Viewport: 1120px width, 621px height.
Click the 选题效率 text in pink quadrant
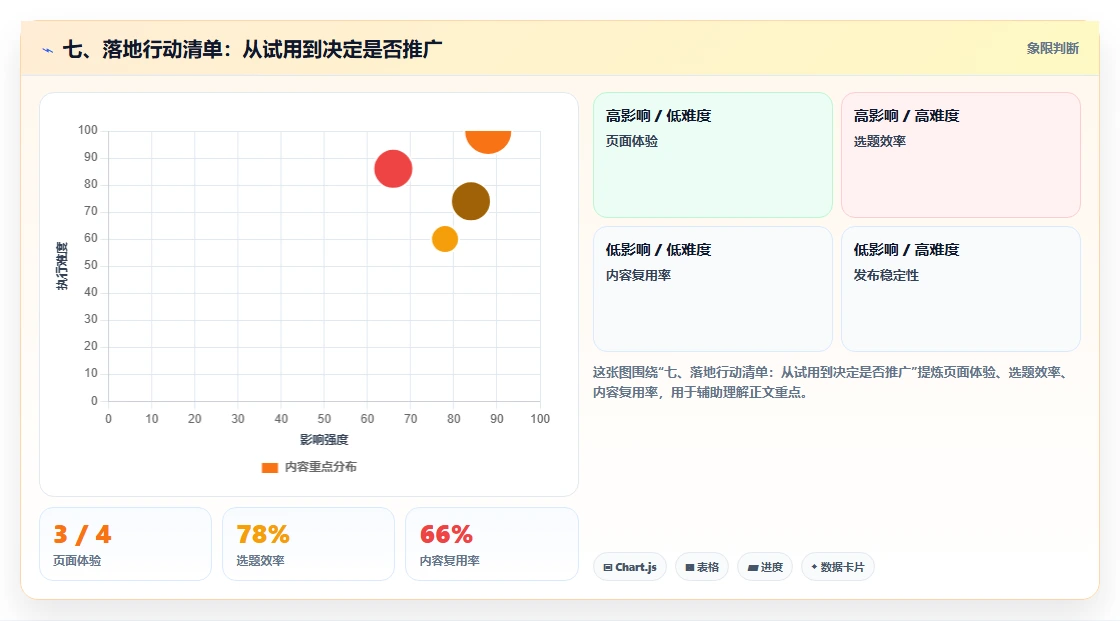pos(880,141)
